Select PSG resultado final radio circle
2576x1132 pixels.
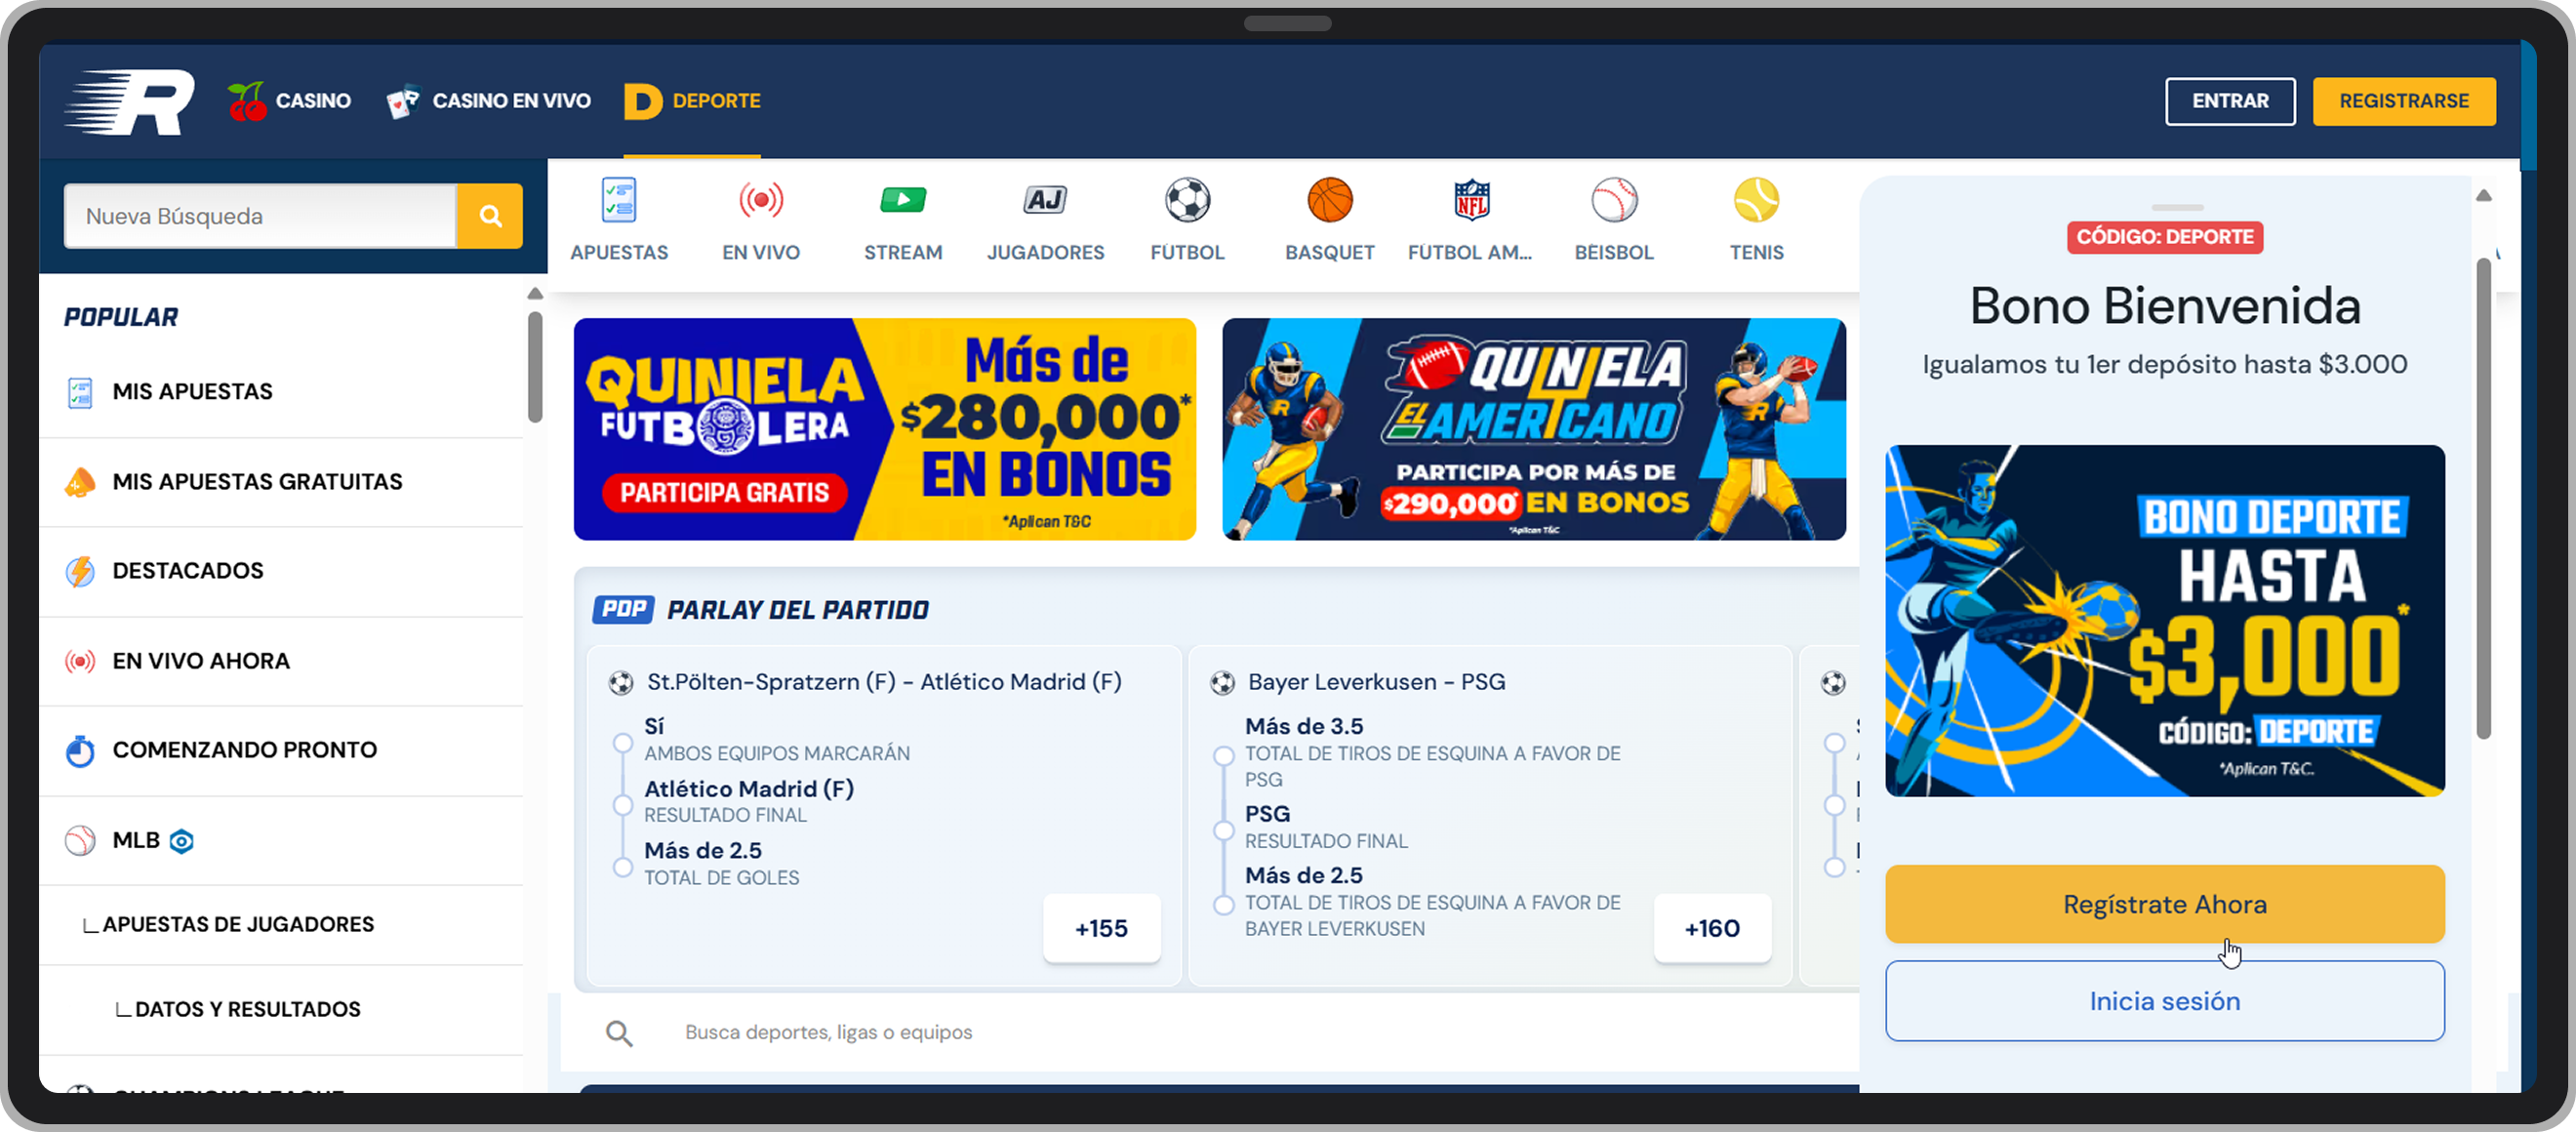[x=1223, y=830]
